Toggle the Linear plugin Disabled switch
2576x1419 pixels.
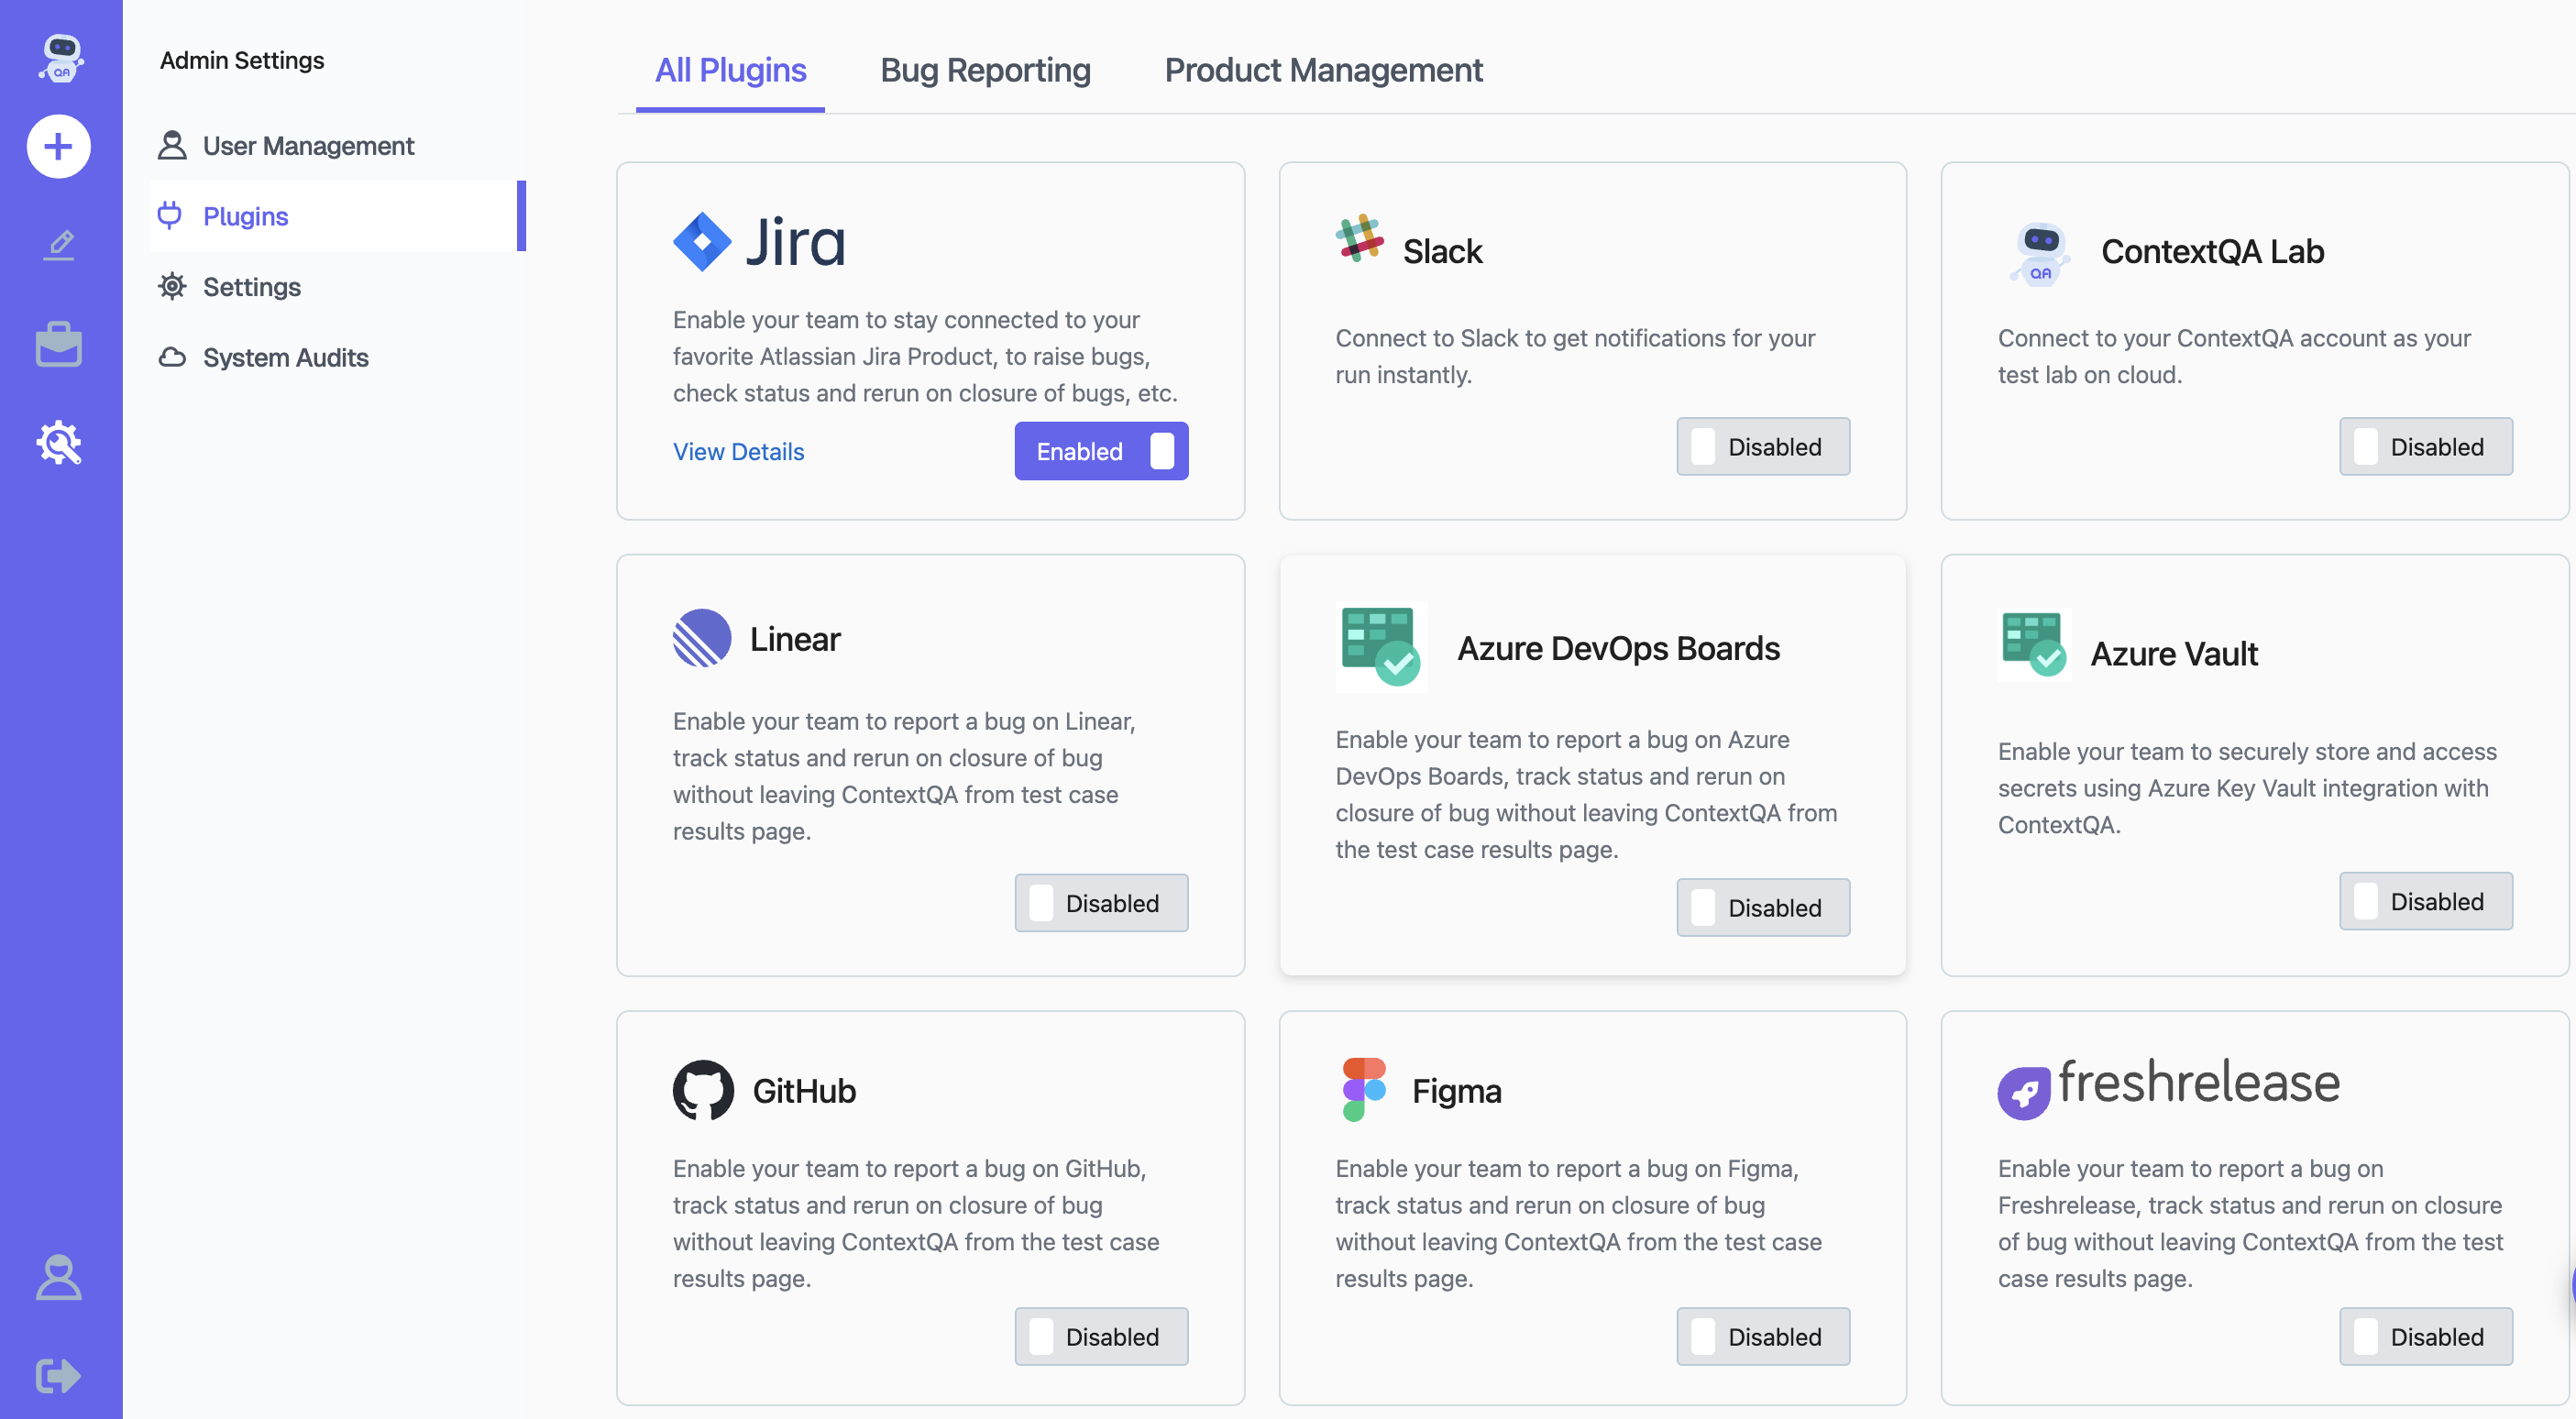pos(1101,903)
